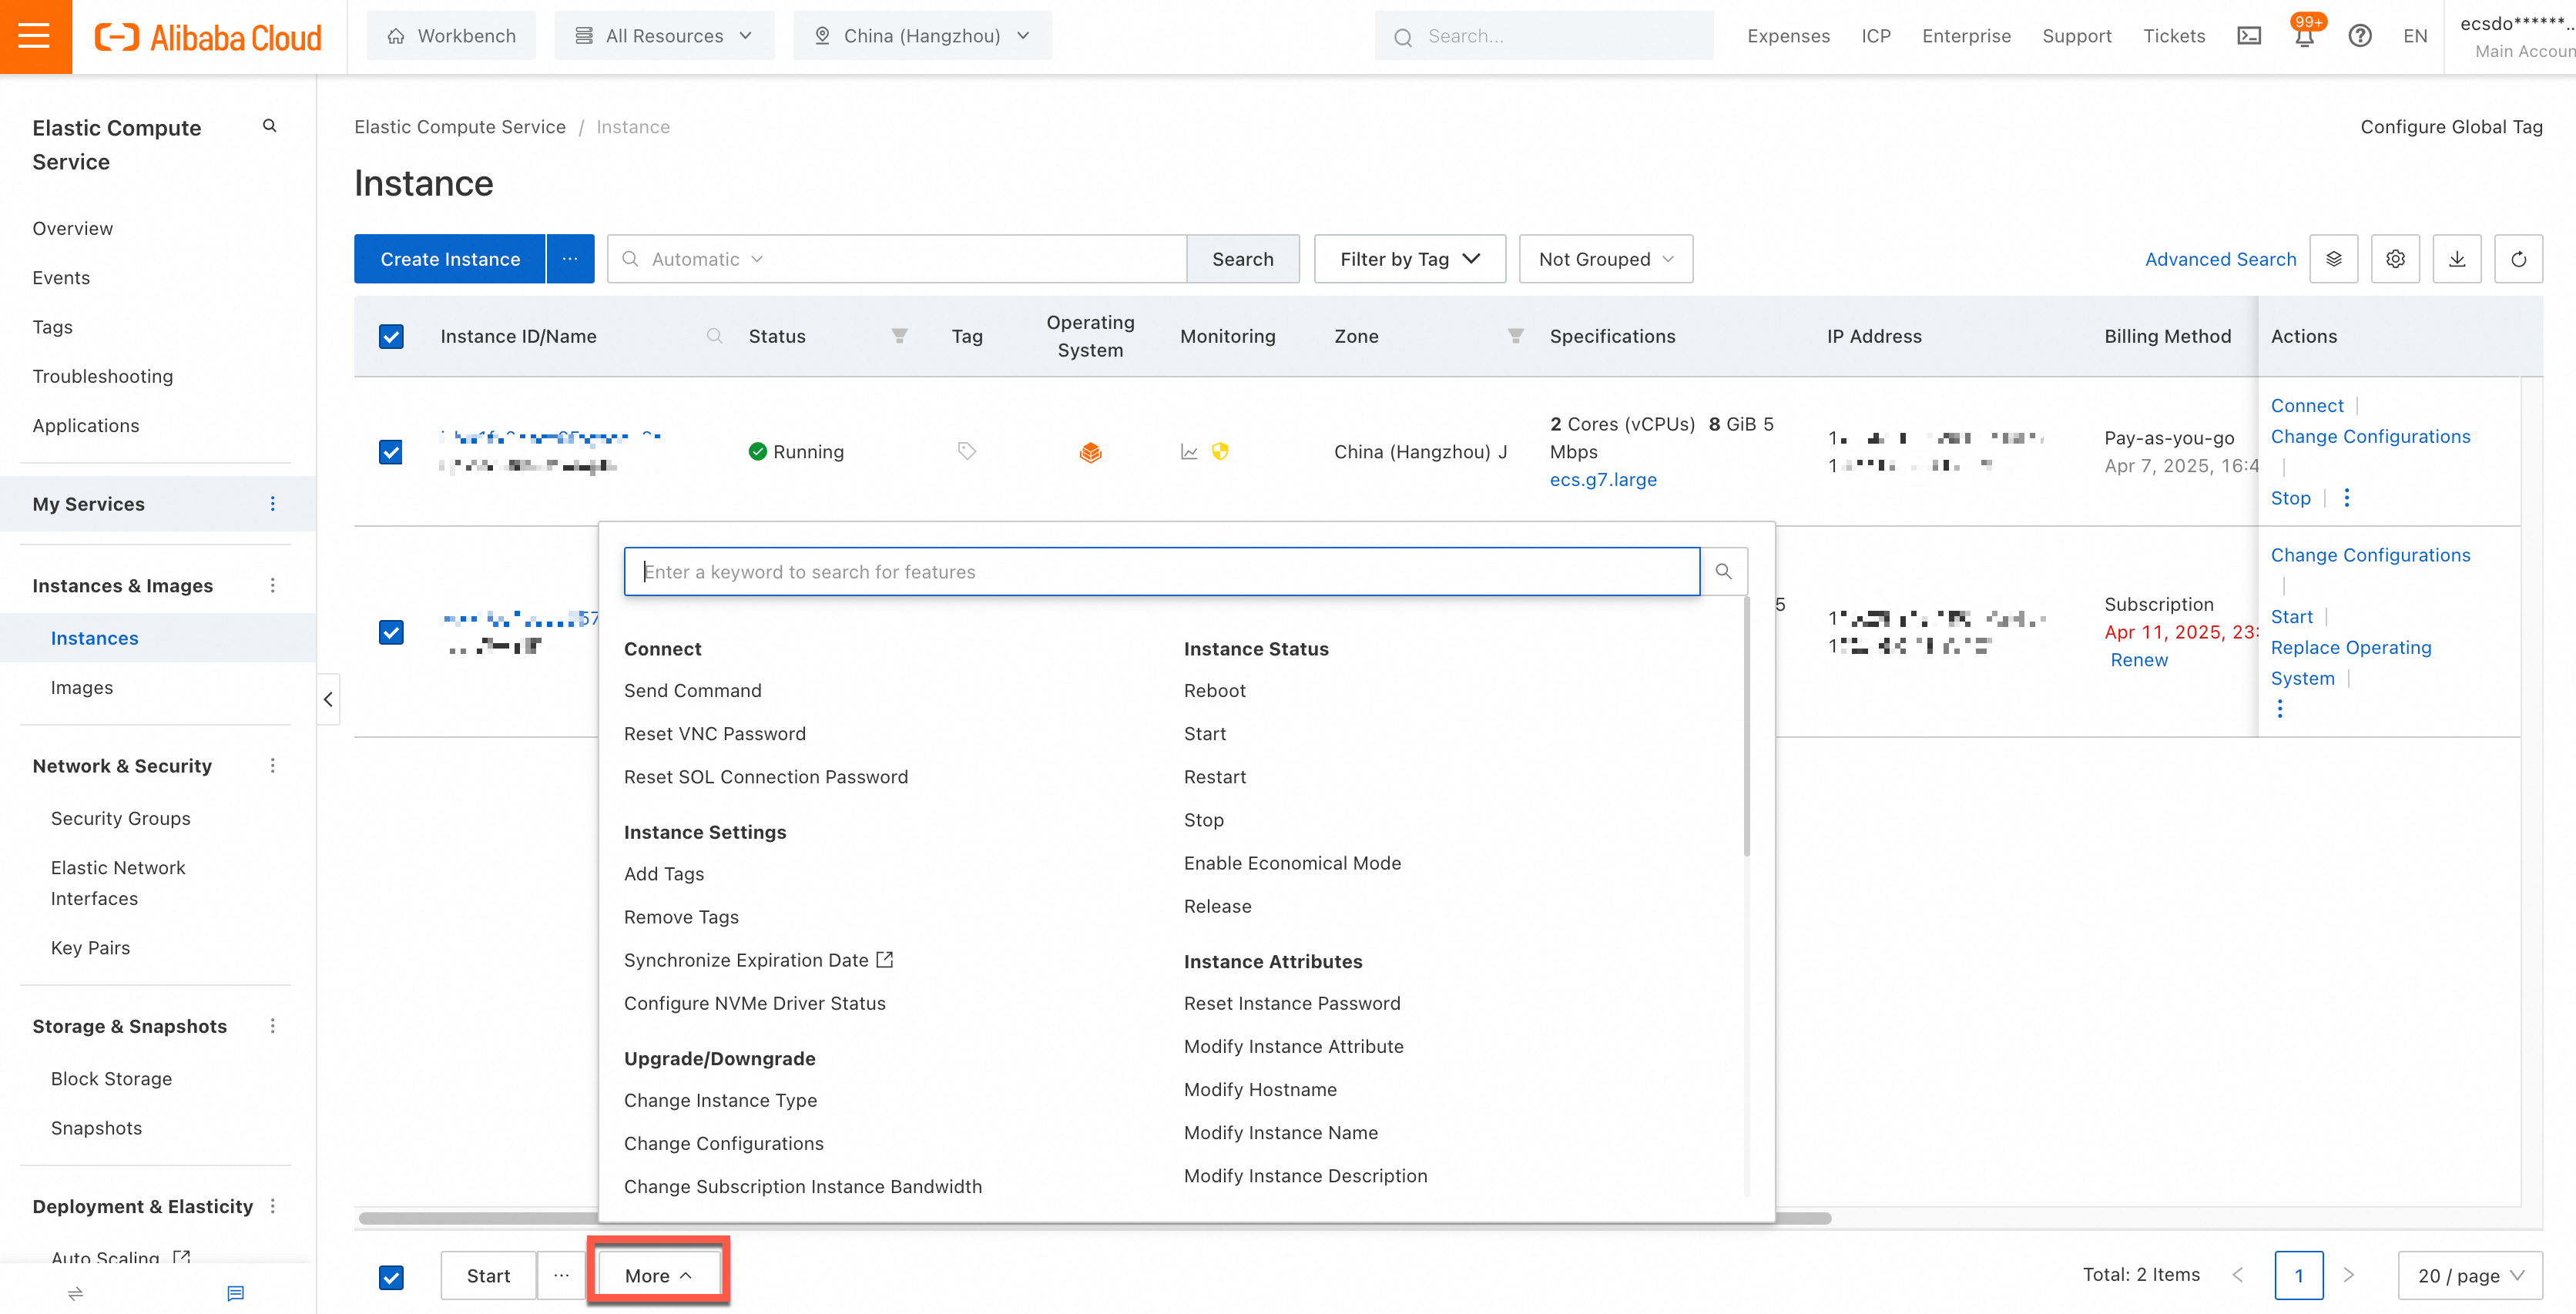Click the bottom Start button

click(x=488, y=1275)
